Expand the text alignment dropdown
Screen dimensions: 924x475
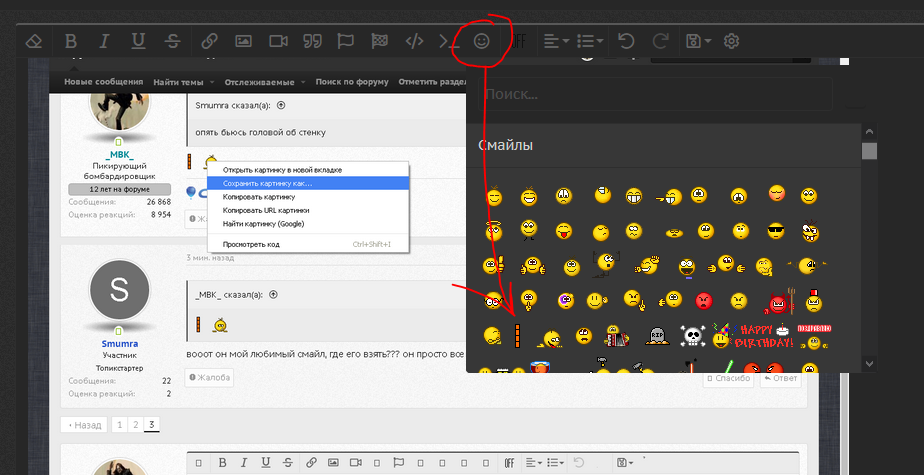[556, 41]
